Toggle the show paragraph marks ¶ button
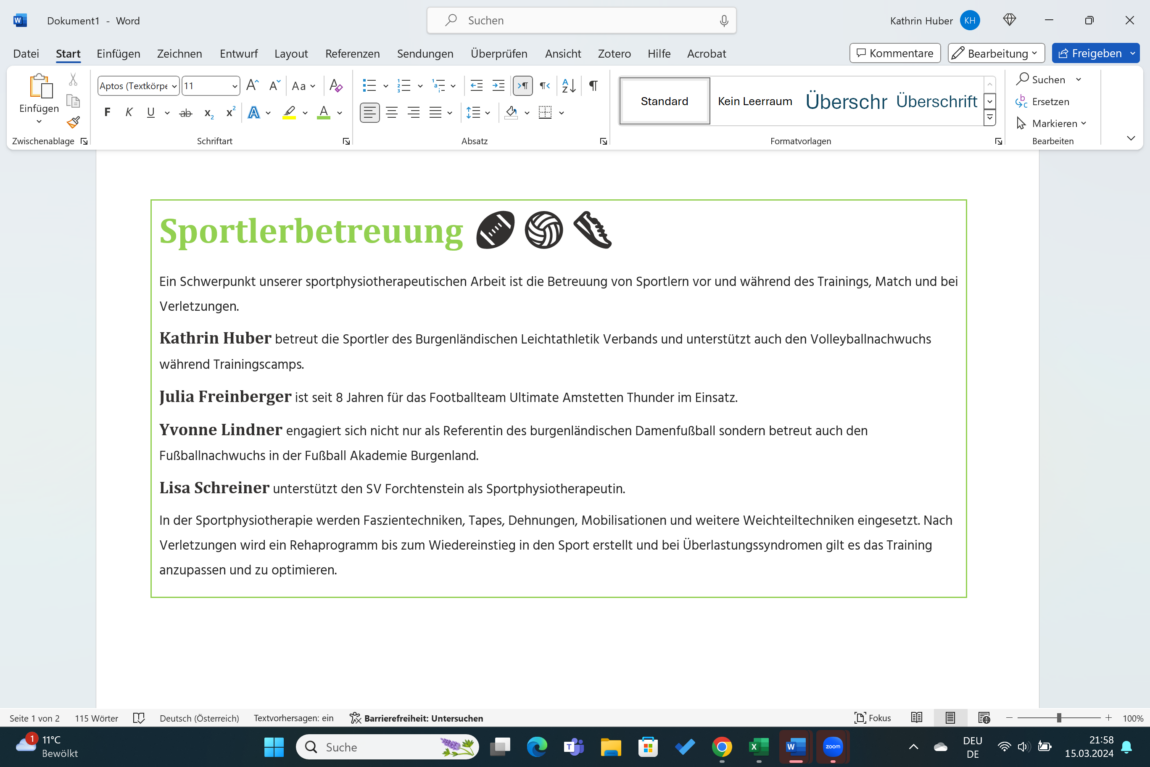This screenshot has width=1150, height=767. [x=593, y=86]
